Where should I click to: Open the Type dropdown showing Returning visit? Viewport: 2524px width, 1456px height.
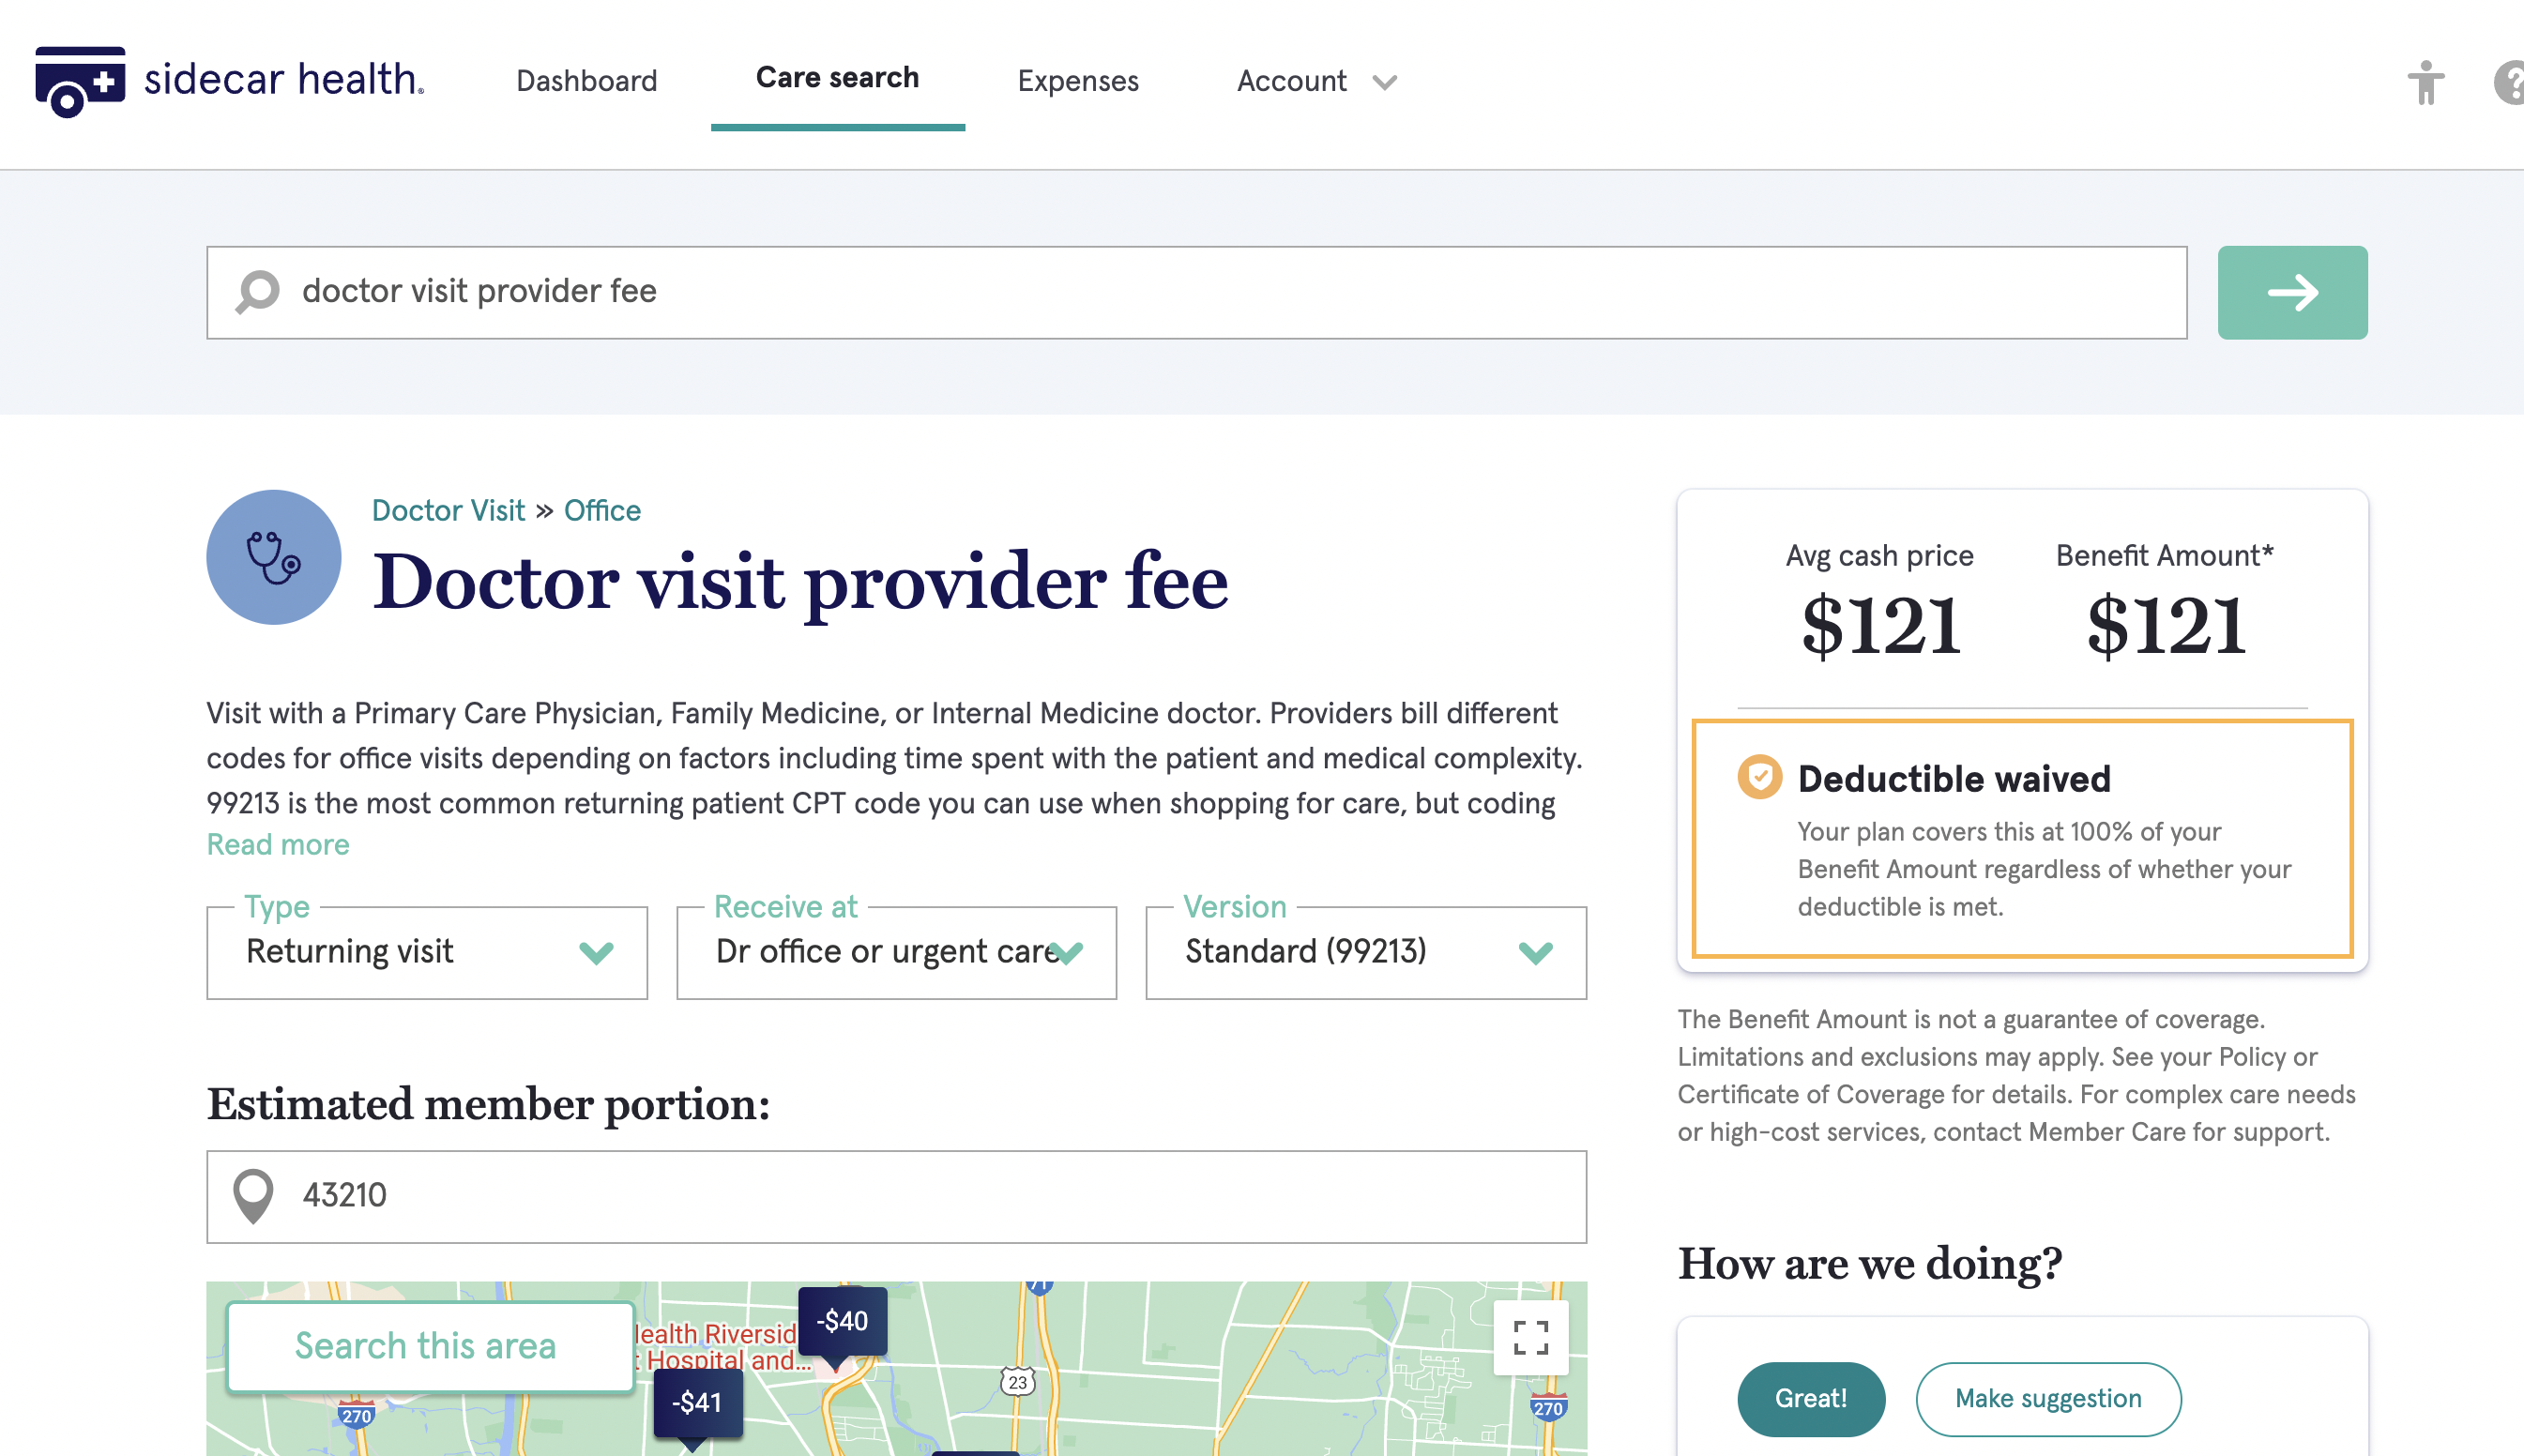(x=427, y=952)
